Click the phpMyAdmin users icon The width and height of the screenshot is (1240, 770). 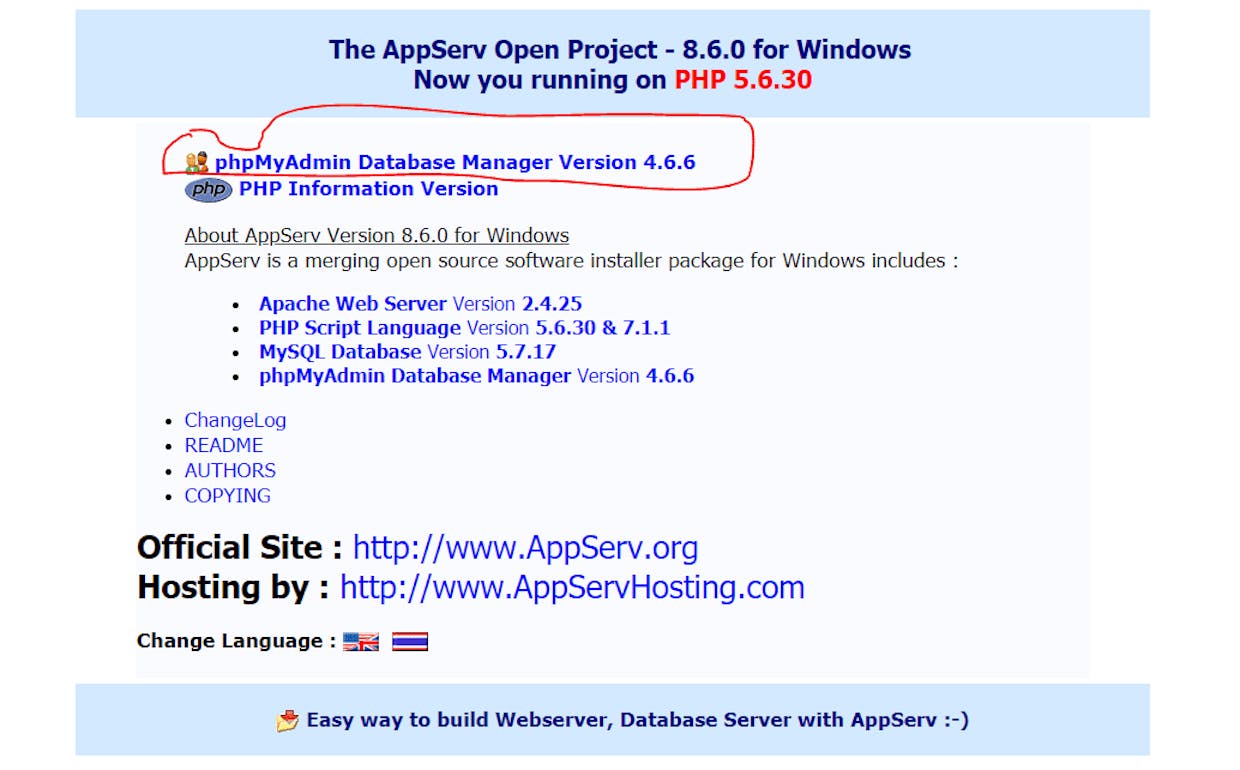pos(197,162)
